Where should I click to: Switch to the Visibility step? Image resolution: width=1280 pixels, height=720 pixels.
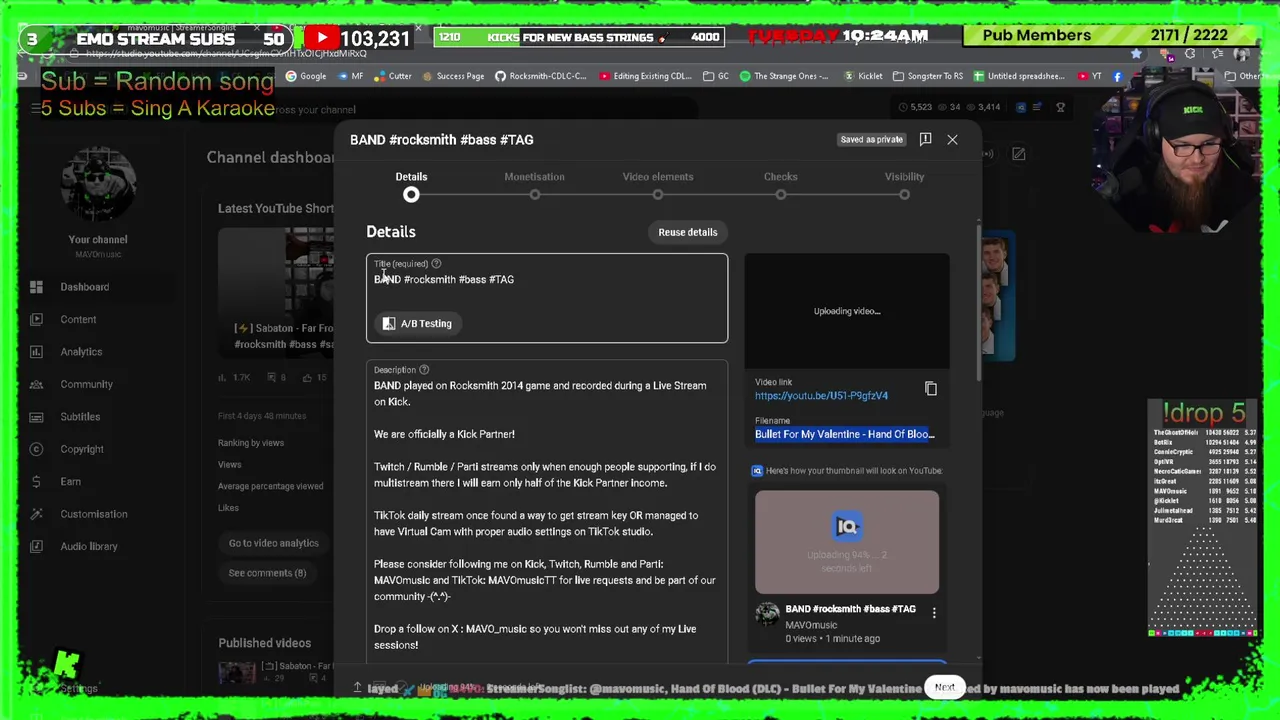(904, 177)
